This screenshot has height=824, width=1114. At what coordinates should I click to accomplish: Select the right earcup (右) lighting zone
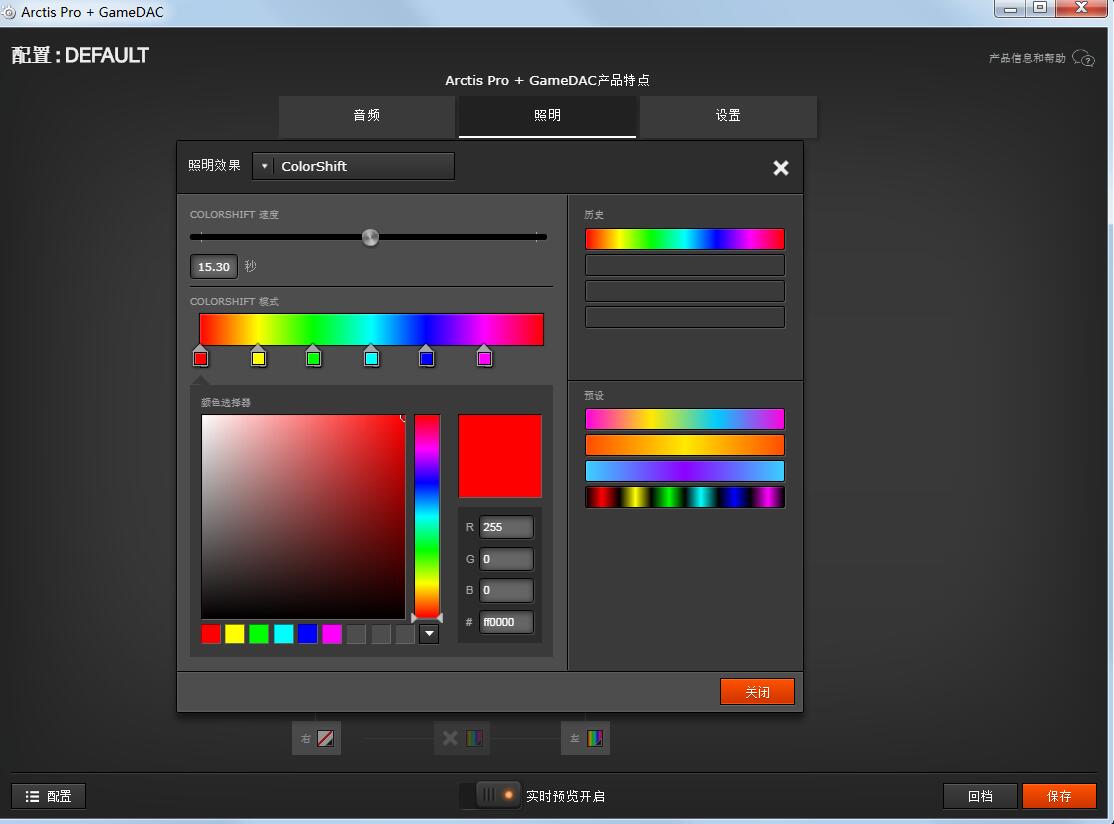[317, 738]
